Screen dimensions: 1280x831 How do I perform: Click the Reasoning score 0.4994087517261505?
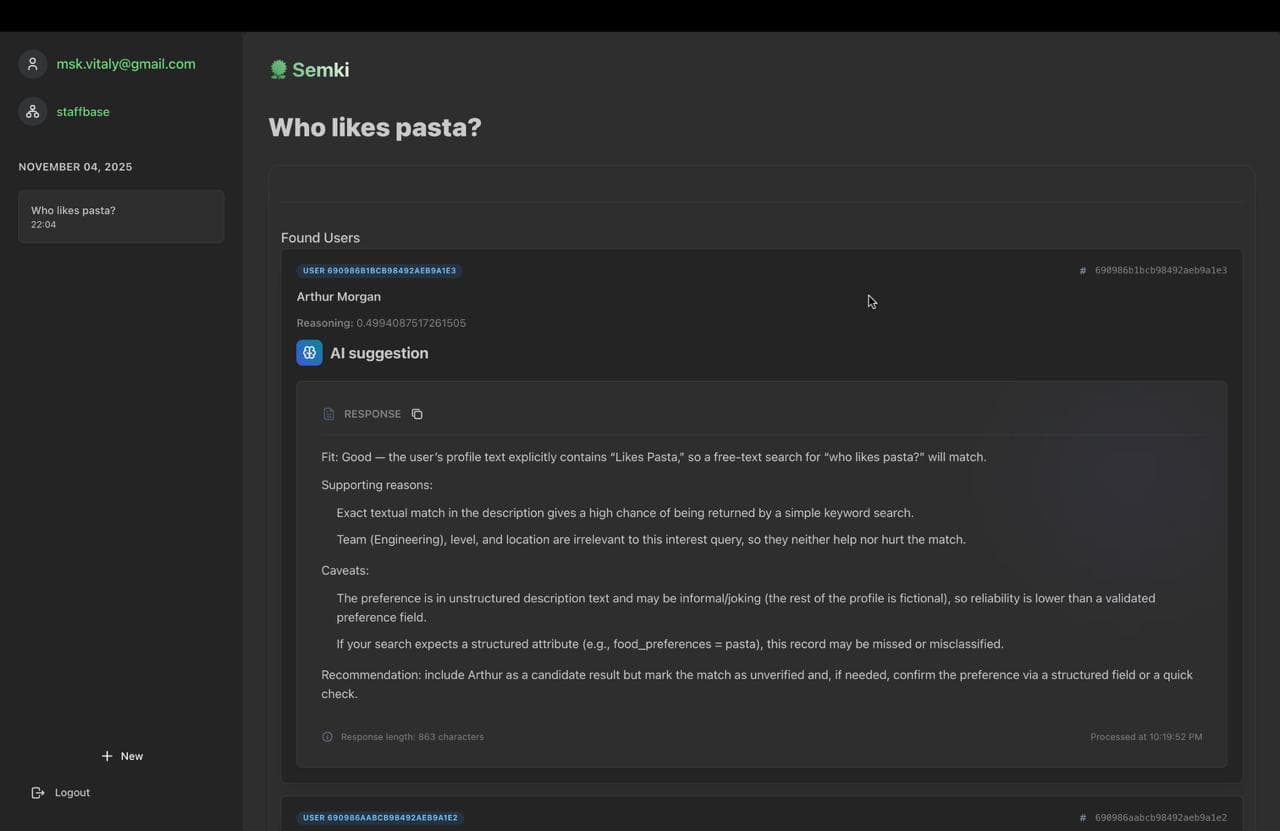click(411, 323)
